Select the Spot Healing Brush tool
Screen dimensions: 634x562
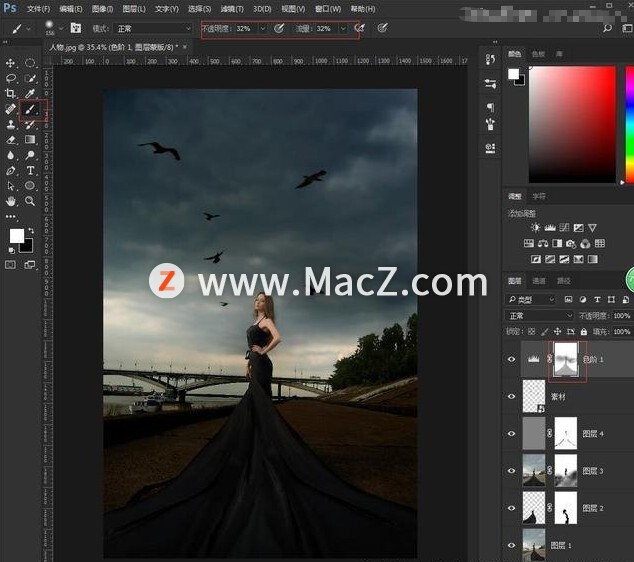click(10, 109)
